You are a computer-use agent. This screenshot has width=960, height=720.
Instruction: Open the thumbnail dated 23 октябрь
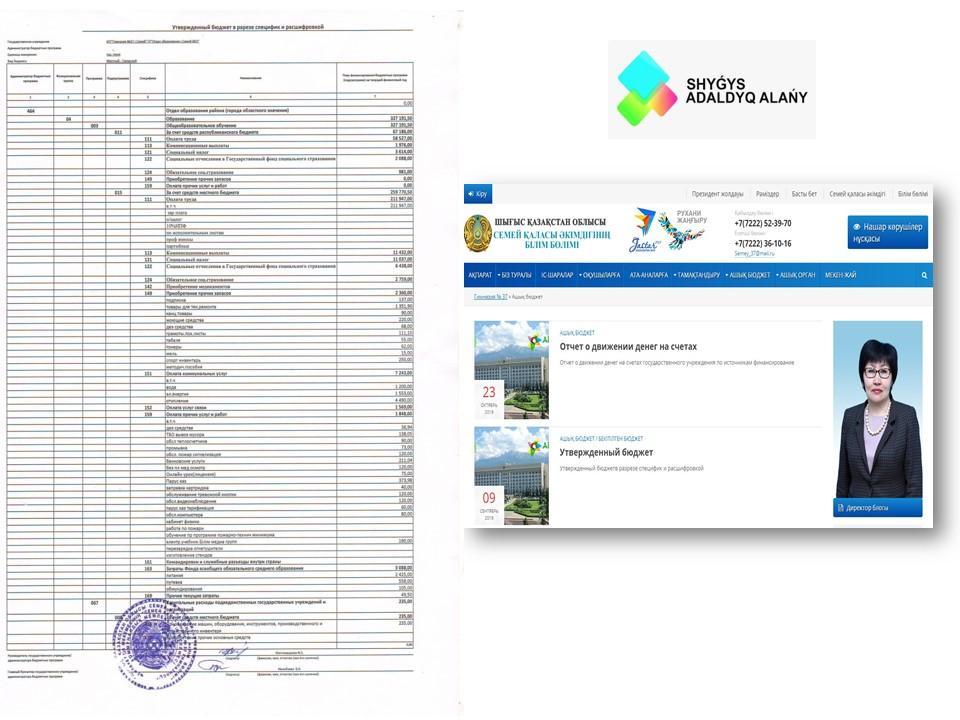tap(511, 370)
